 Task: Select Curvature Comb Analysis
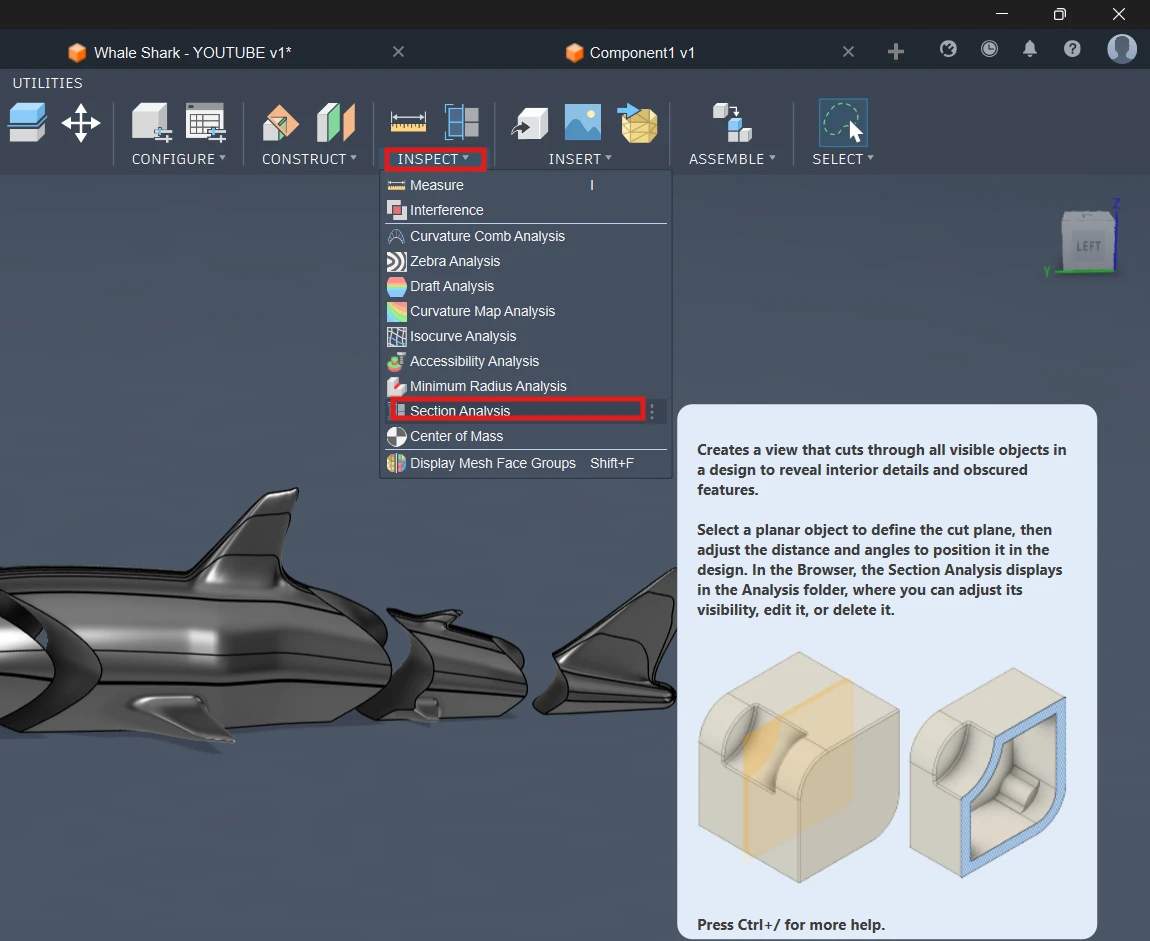tap(525, 236)
